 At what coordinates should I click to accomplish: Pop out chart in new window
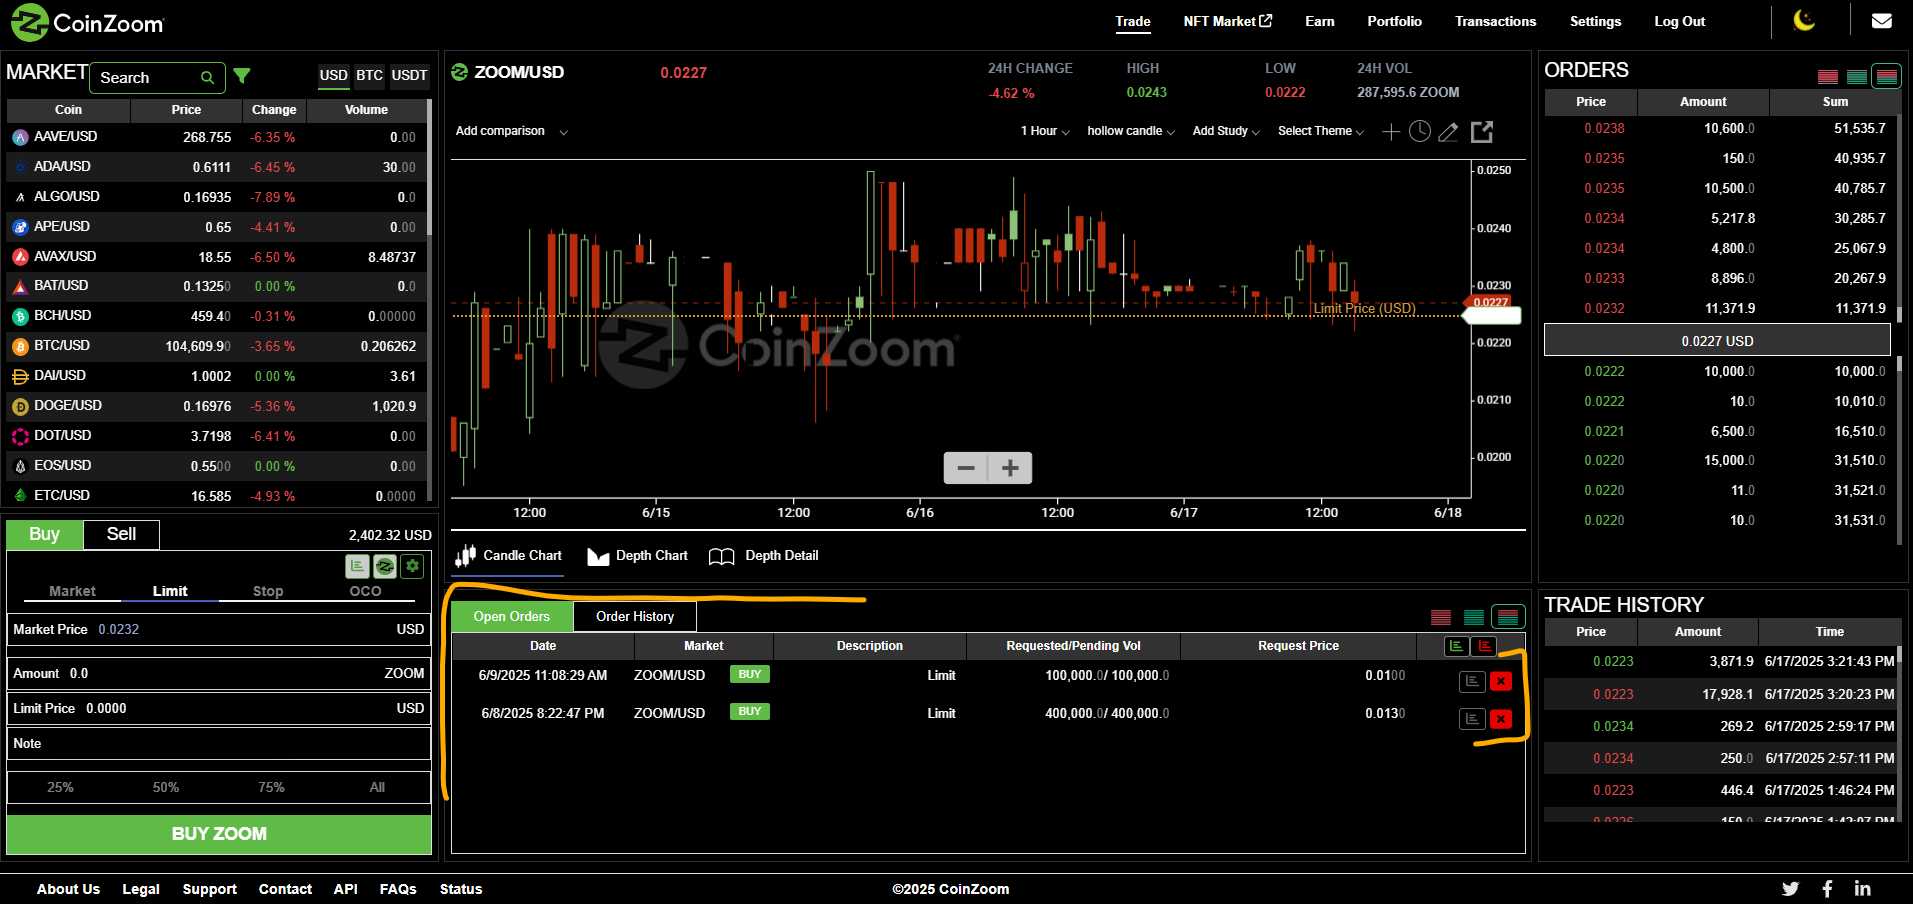pos(1482,131)
